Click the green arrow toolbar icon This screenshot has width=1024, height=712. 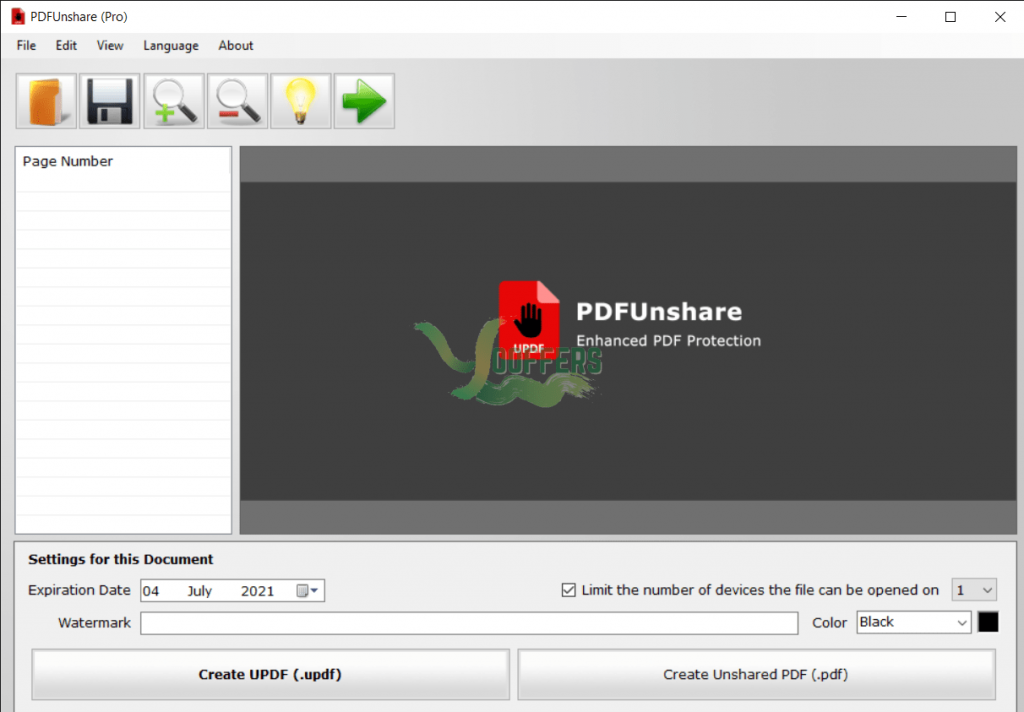(x=364, y=101)
